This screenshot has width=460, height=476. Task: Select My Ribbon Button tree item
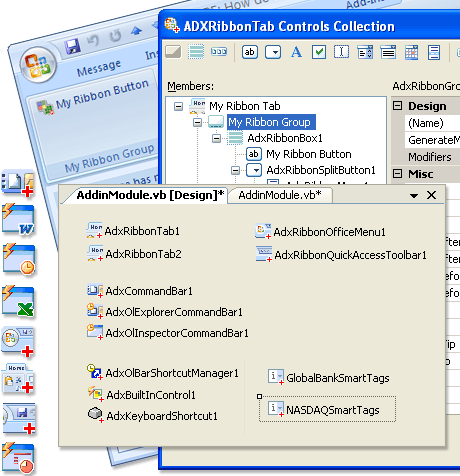pos(309,154)
